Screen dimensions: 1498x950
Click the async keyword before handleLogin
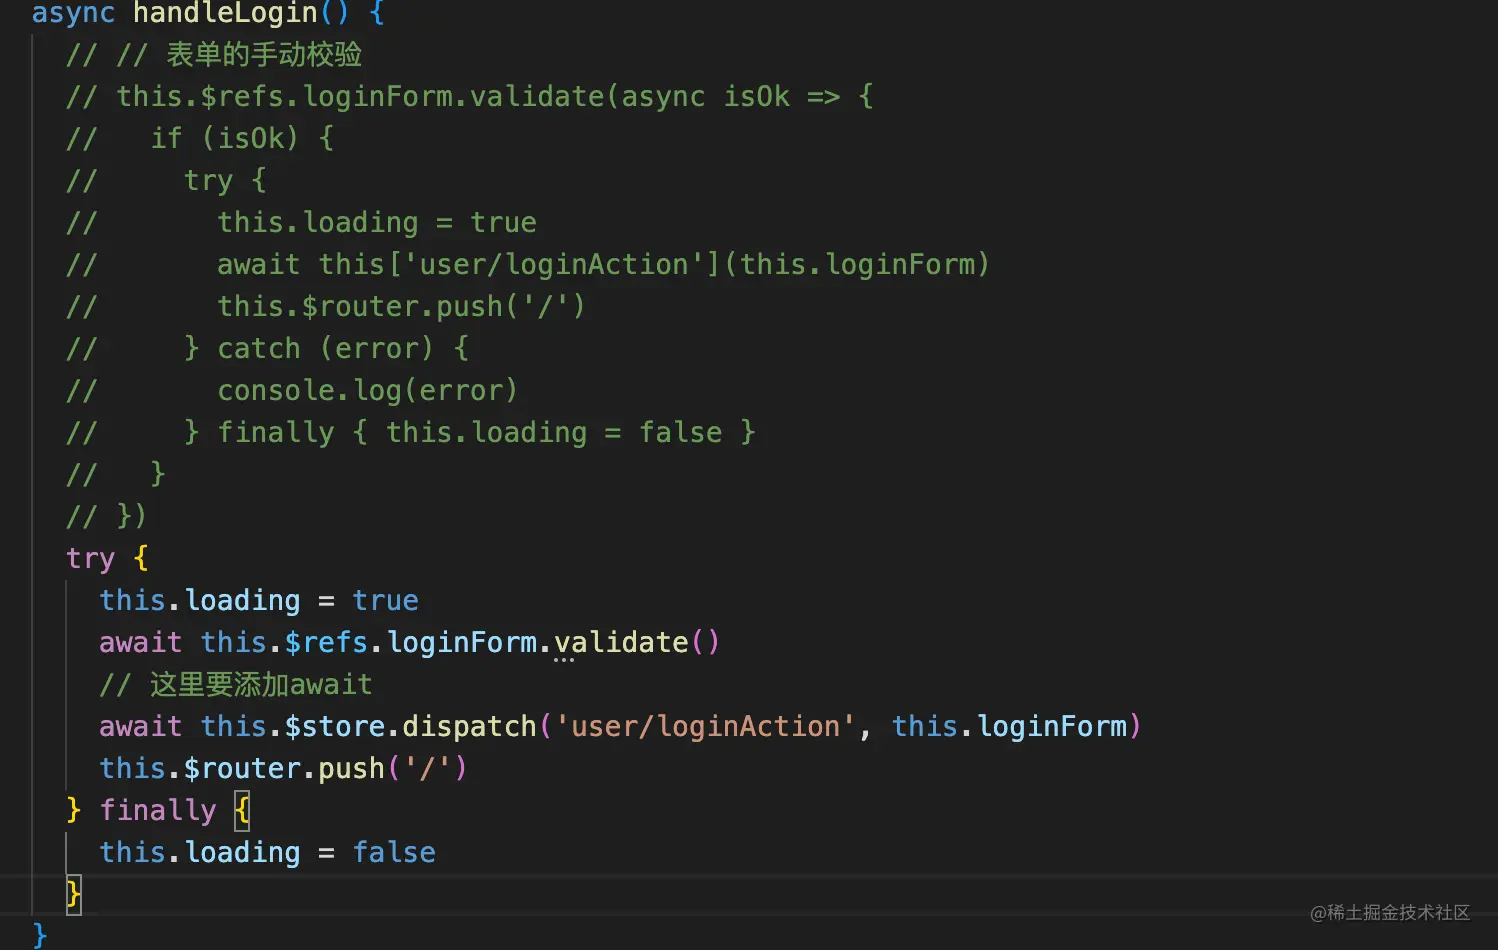pyautogui.click(x=73, y=13)
